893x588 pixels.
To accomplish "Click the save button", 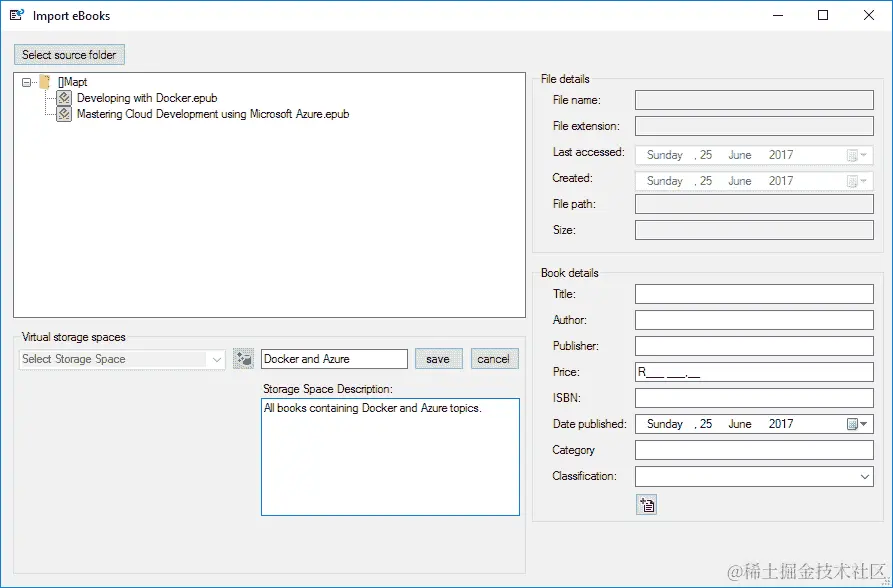I will coord(438,359).
